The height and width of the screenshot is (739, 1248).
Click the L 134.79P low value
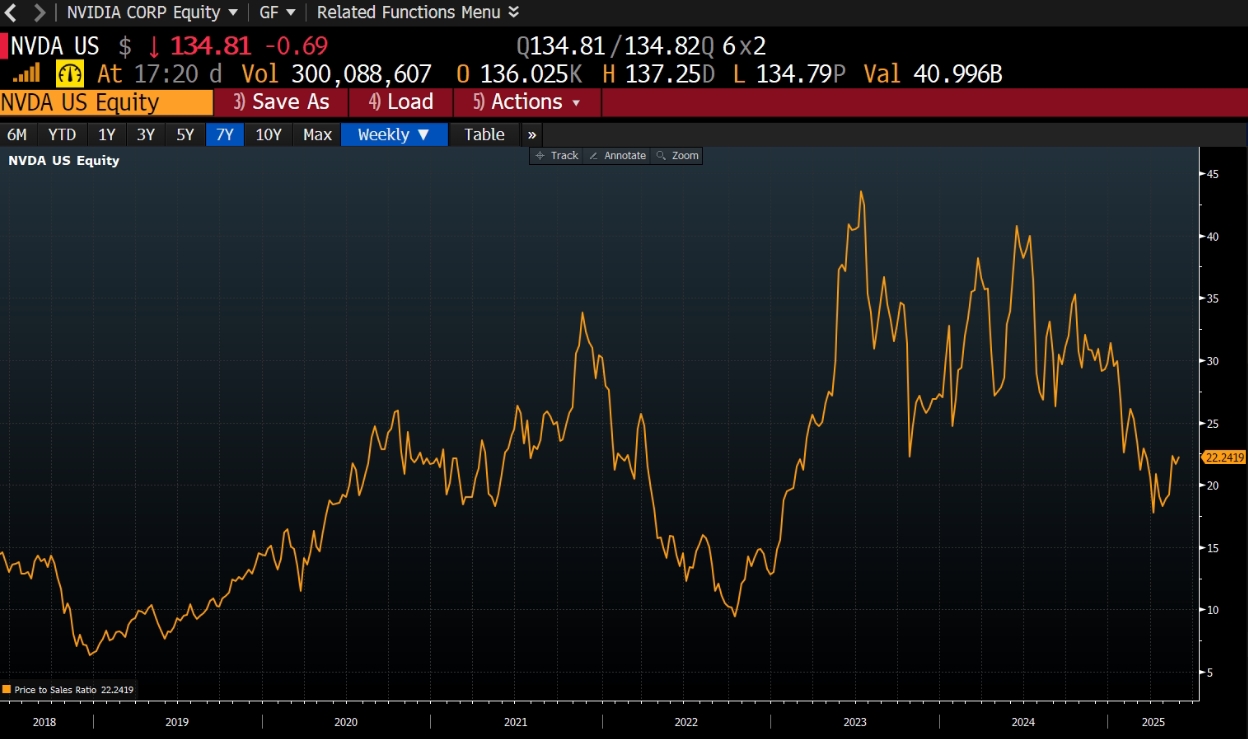(x=790, y=74)
